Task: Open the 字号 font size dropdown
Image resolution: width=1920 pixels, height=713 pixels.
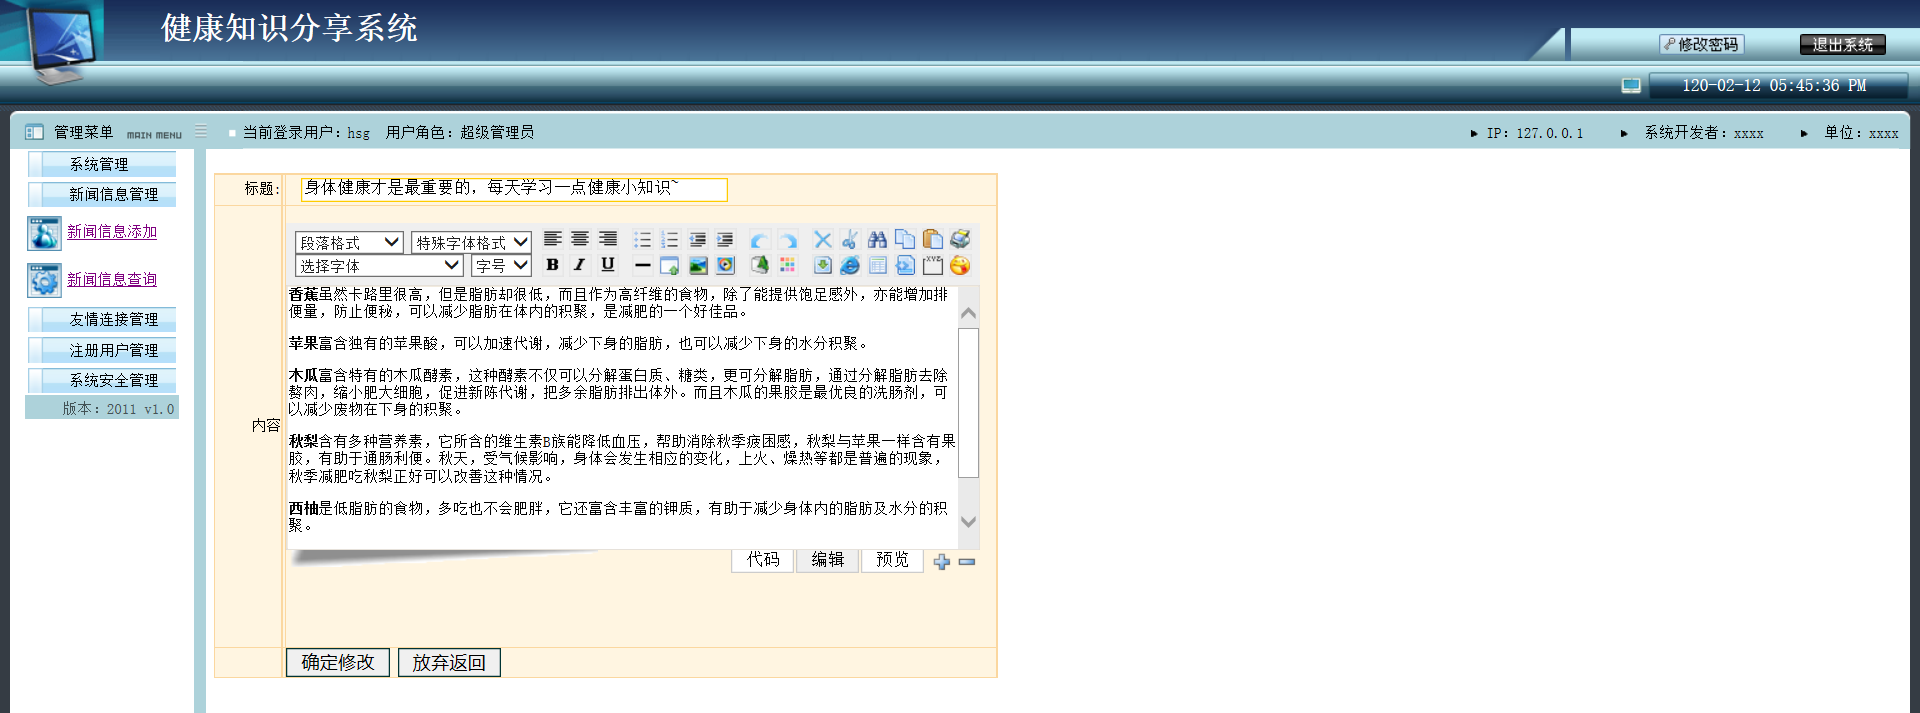Action: click(501, 266)
